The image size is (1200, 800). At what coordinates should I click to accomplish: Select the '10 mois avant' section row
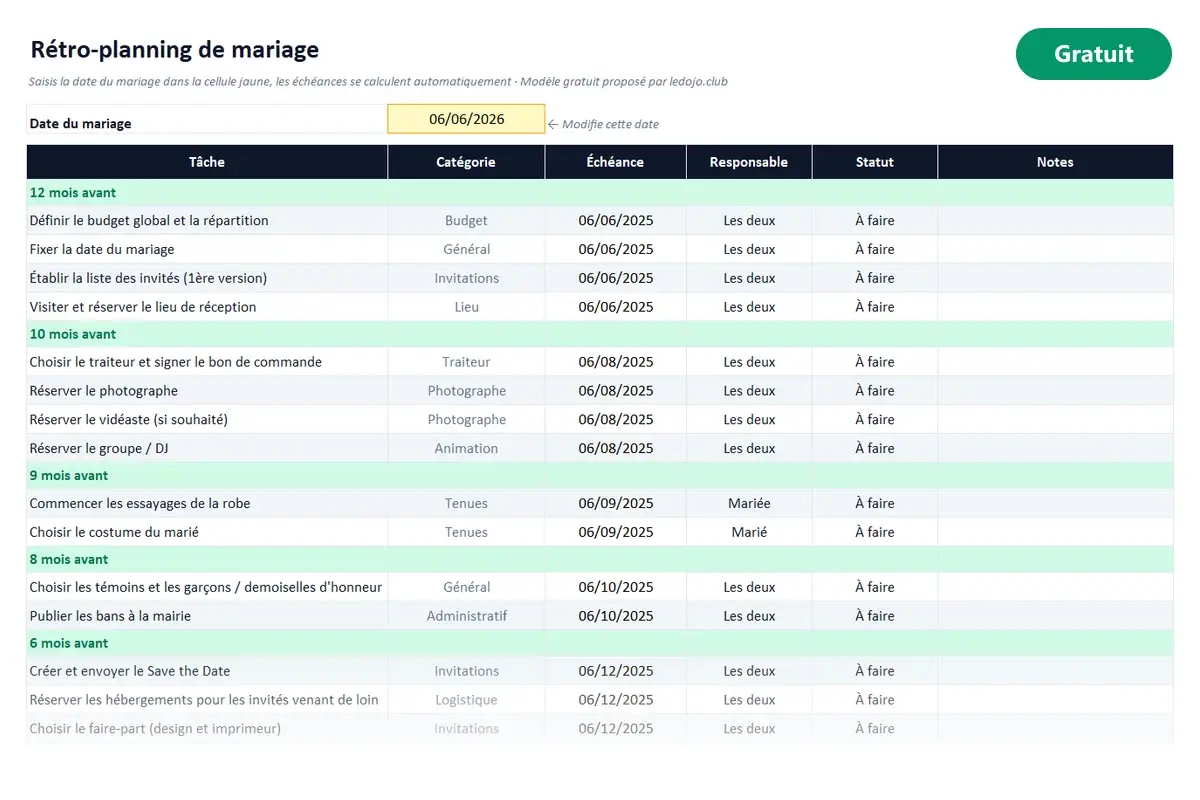600,334
